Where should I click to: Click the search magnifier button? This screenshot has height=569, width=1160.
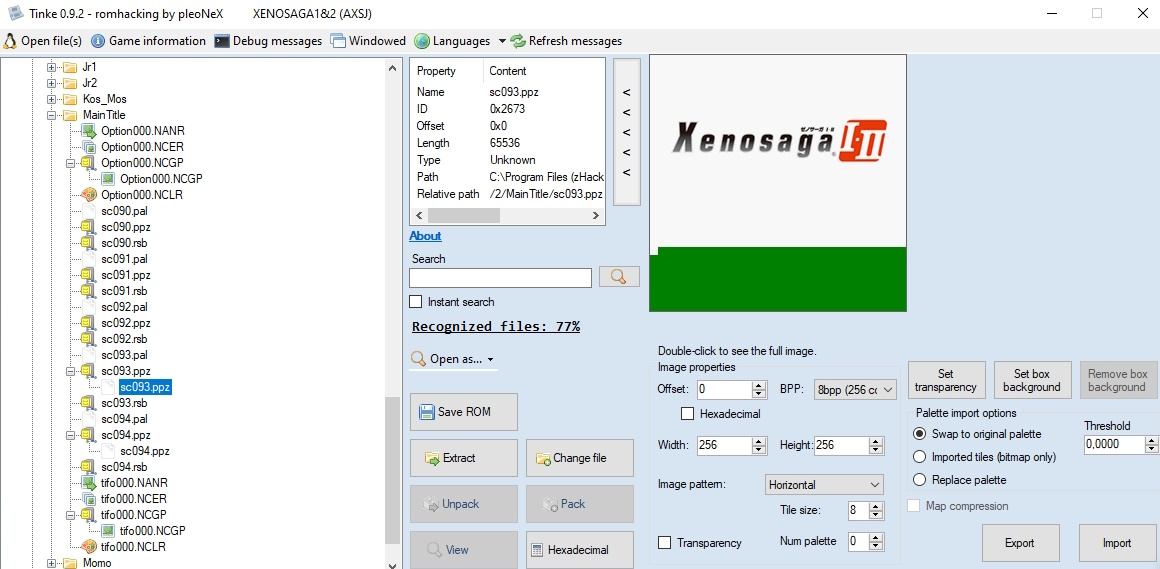[x=618, y=277]
